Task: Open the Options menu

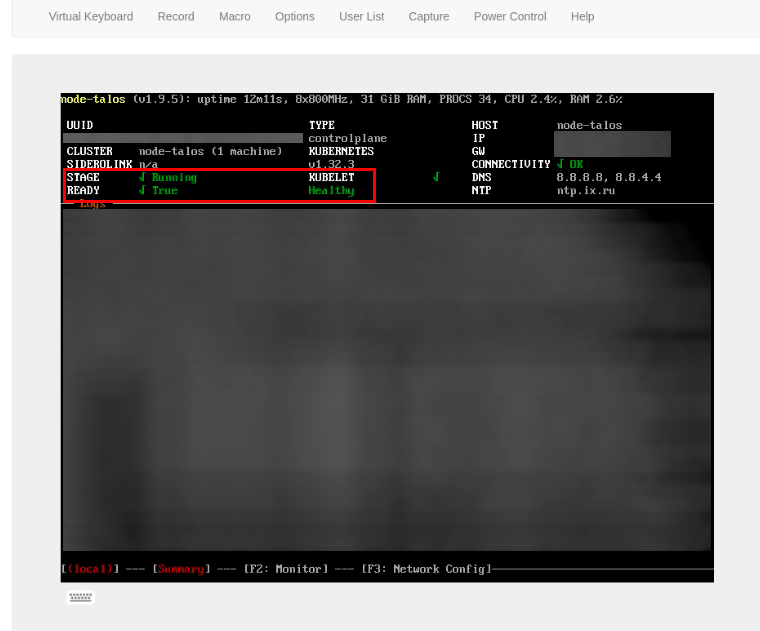Action: 295,17
